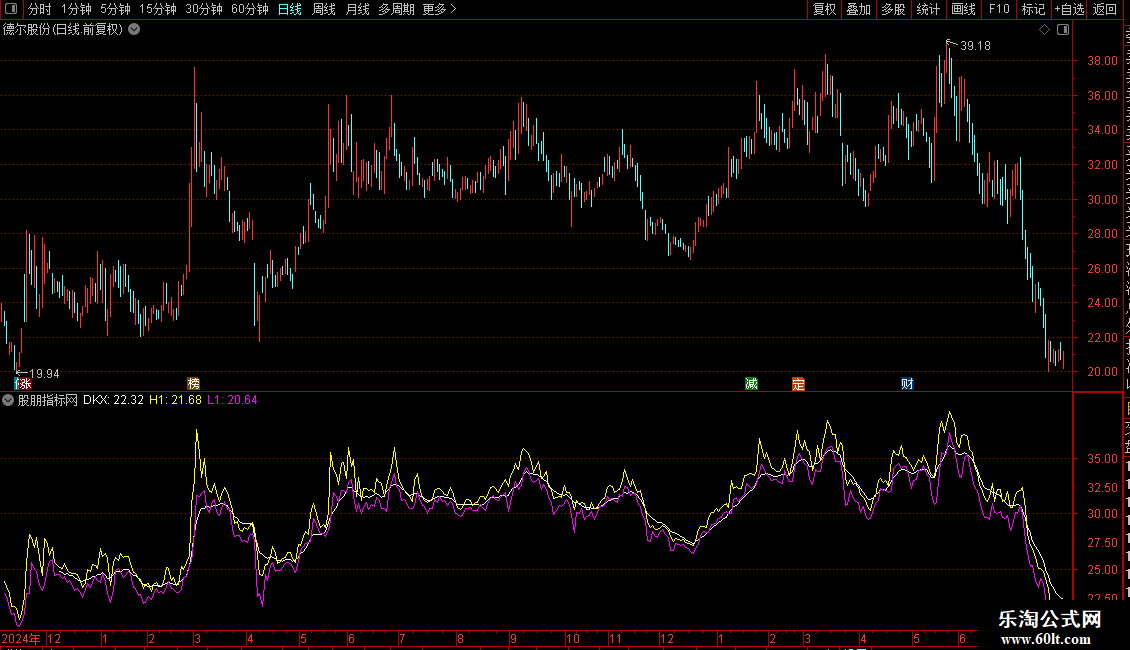Open the 多股 multi-stock view
Screen dimensions: 1130x650
[x=894, y=9]
